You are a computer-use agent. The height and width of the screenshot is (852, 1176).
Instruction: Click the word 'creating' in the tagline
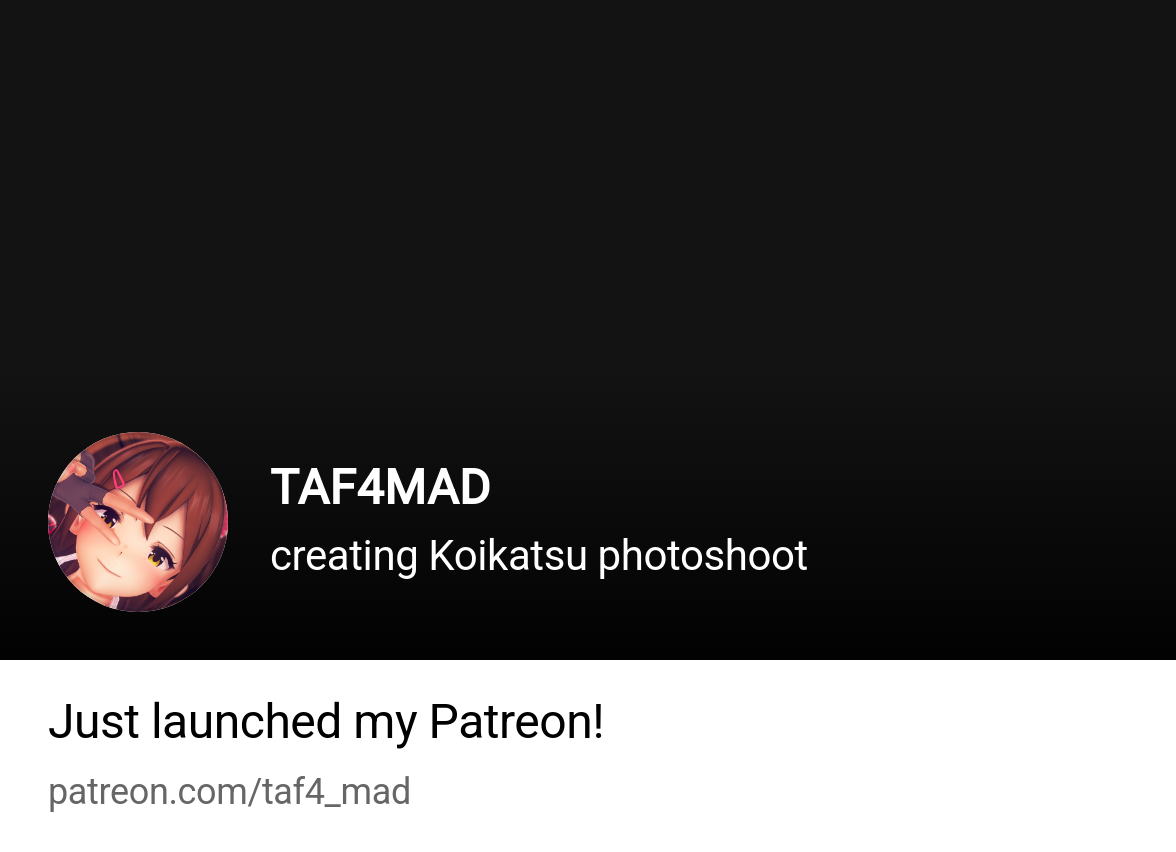344,557
